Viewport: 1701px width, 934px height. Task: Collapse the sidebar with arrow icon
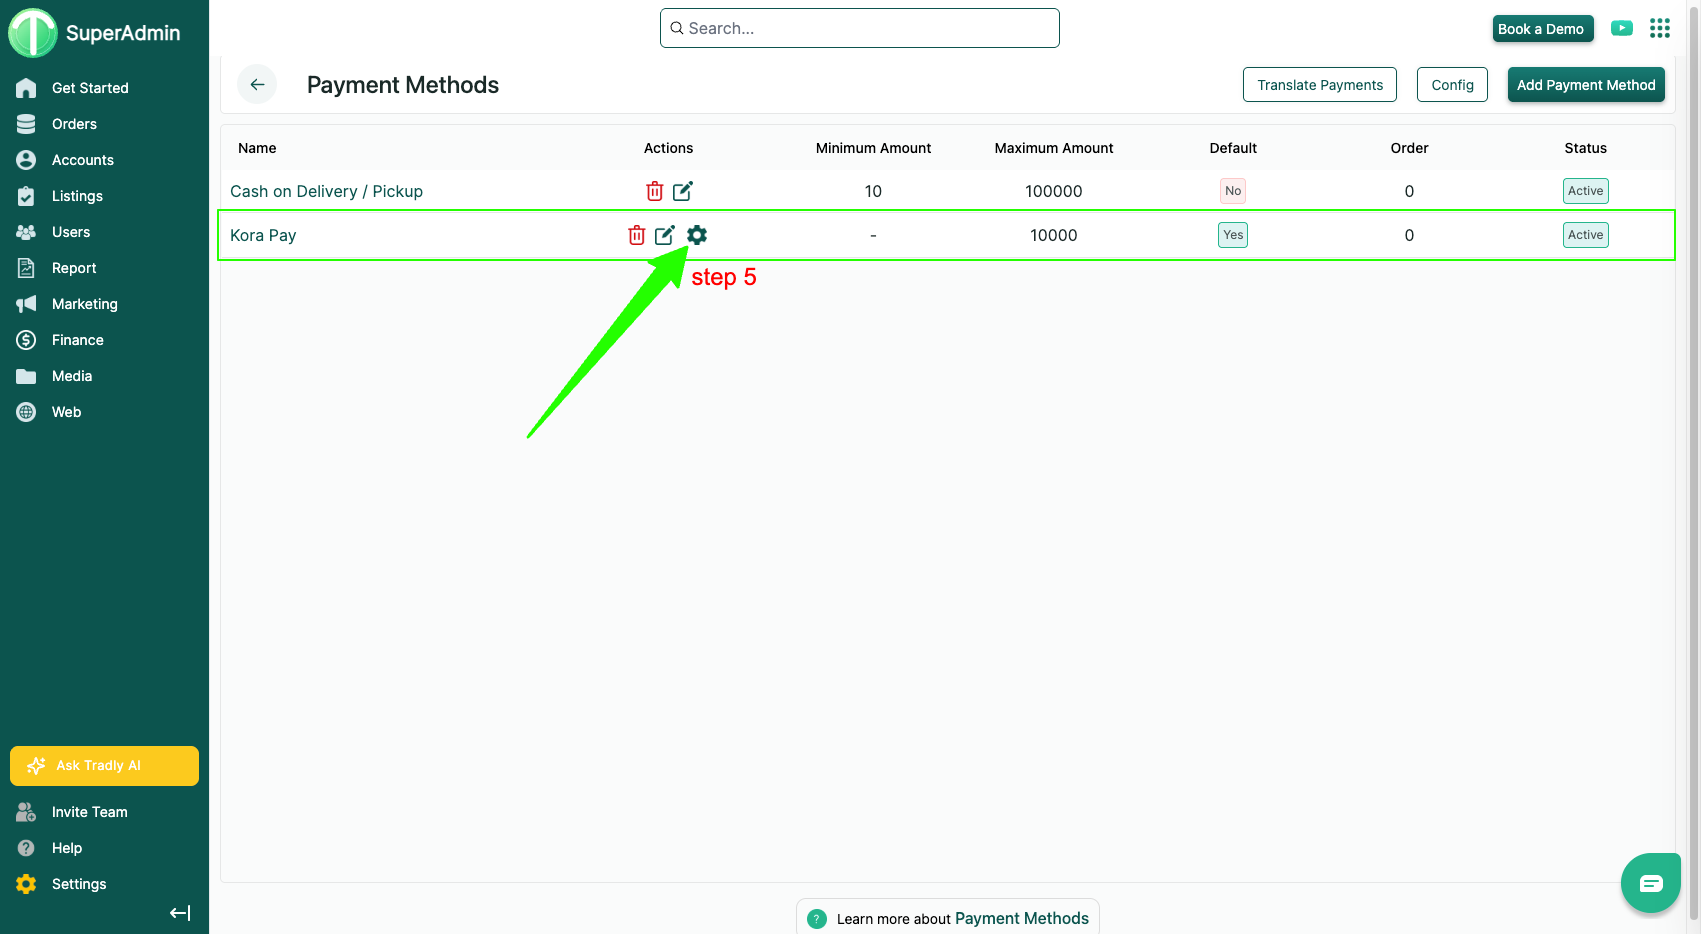click(x=180, y=913)
